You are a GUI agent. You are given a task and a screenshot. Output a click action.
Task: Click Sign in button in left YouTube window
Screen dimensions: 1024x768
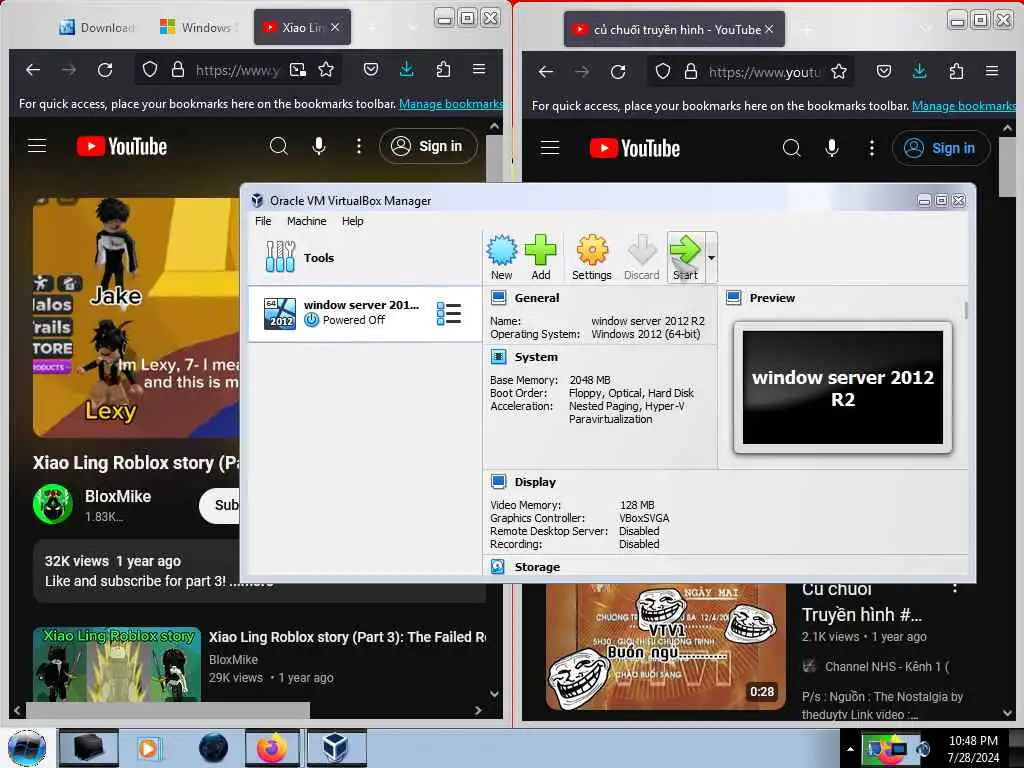428,146
